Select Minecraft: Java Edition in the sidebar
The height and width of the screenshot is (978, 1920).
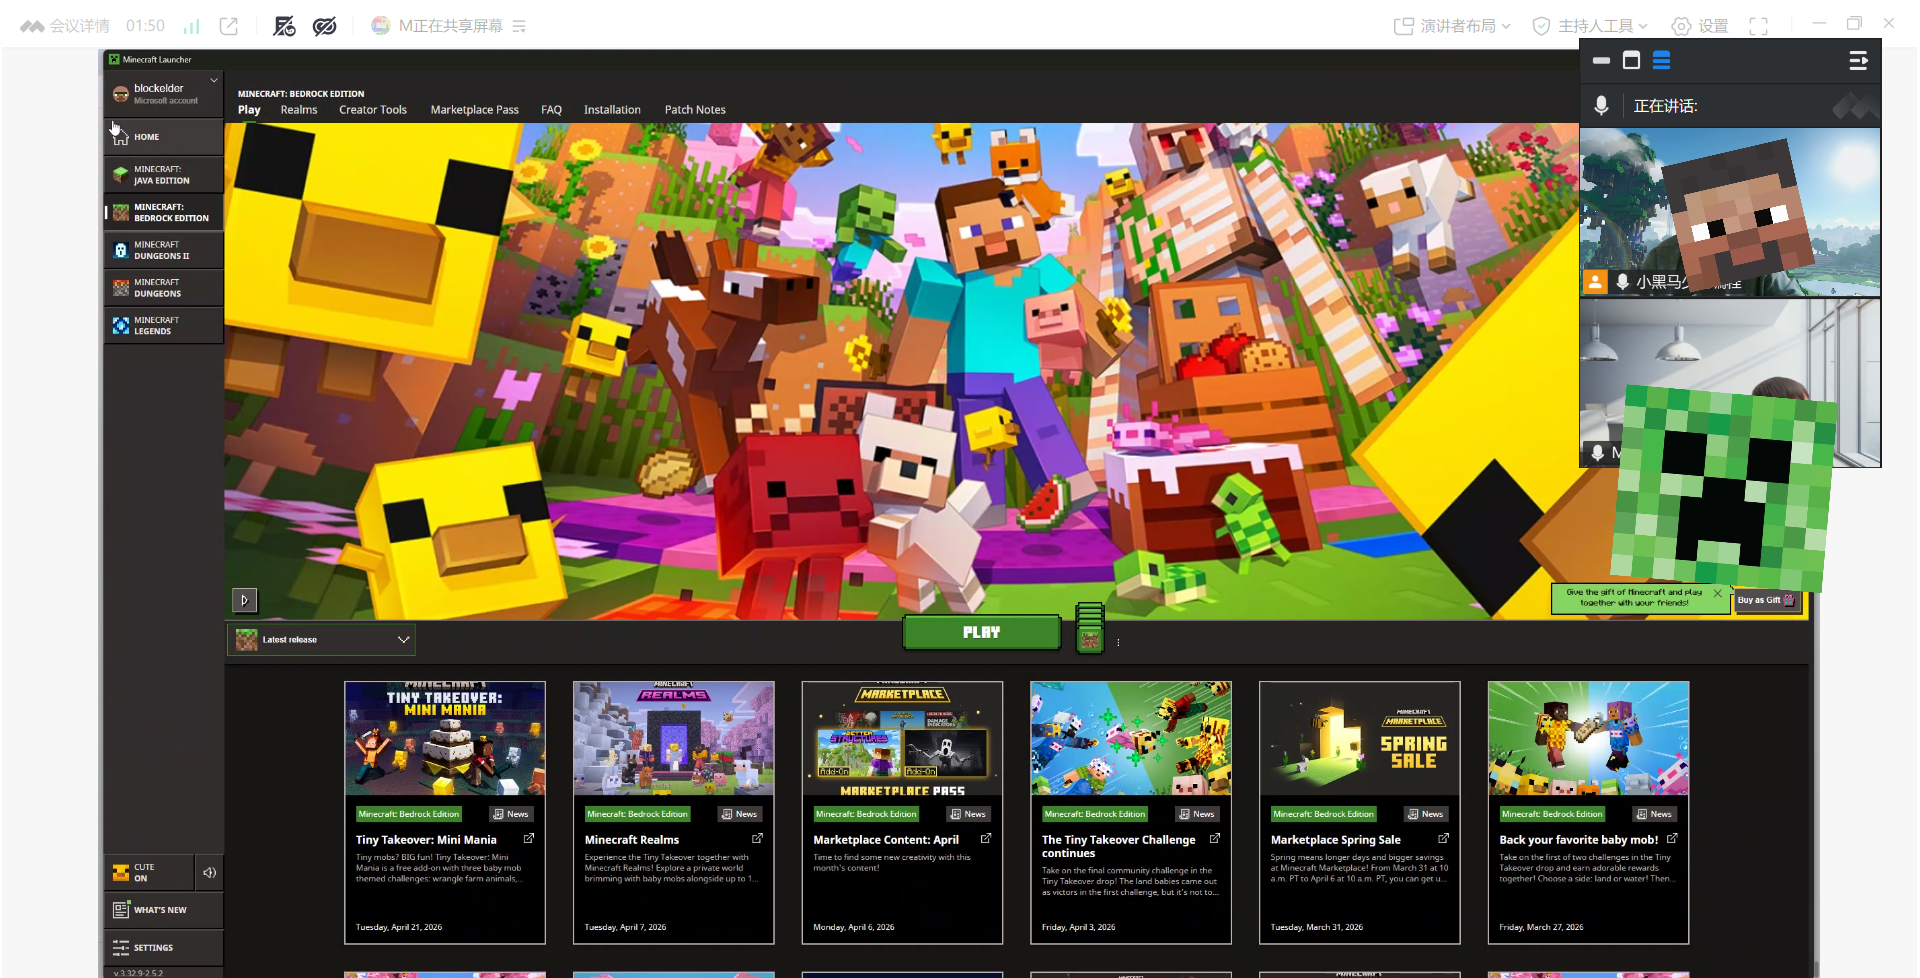164,175
